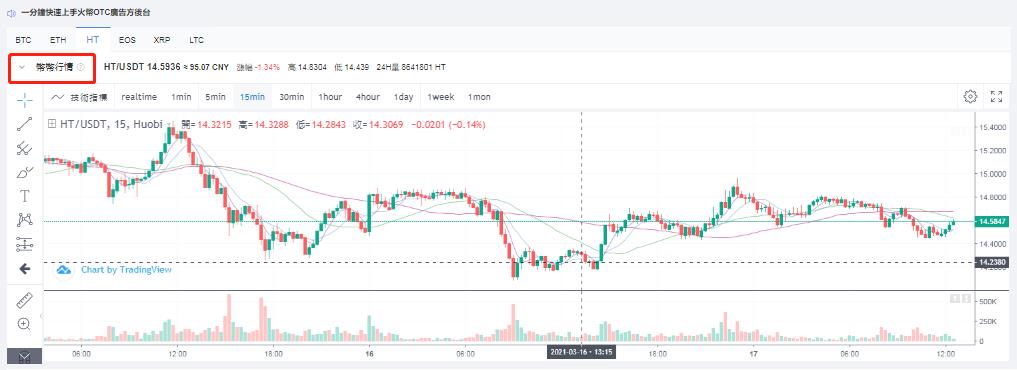
Task: Switch to the XRP tab
Action: (x=162, y=40)
